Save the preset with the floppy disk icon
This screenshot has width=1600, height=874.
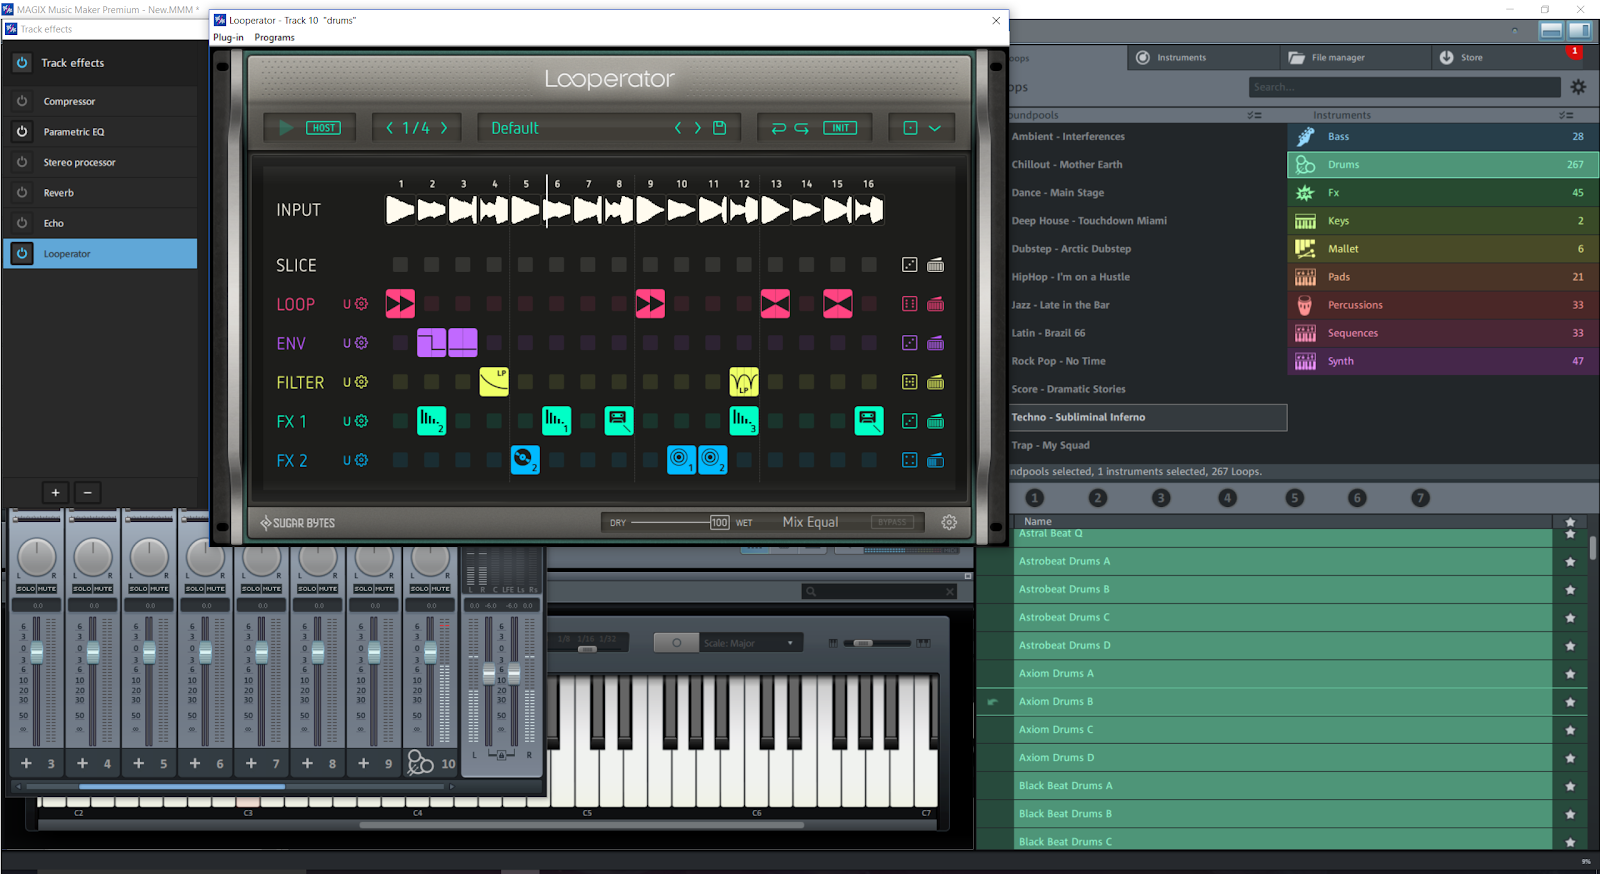pyautogui.click(x=719, y=128)
